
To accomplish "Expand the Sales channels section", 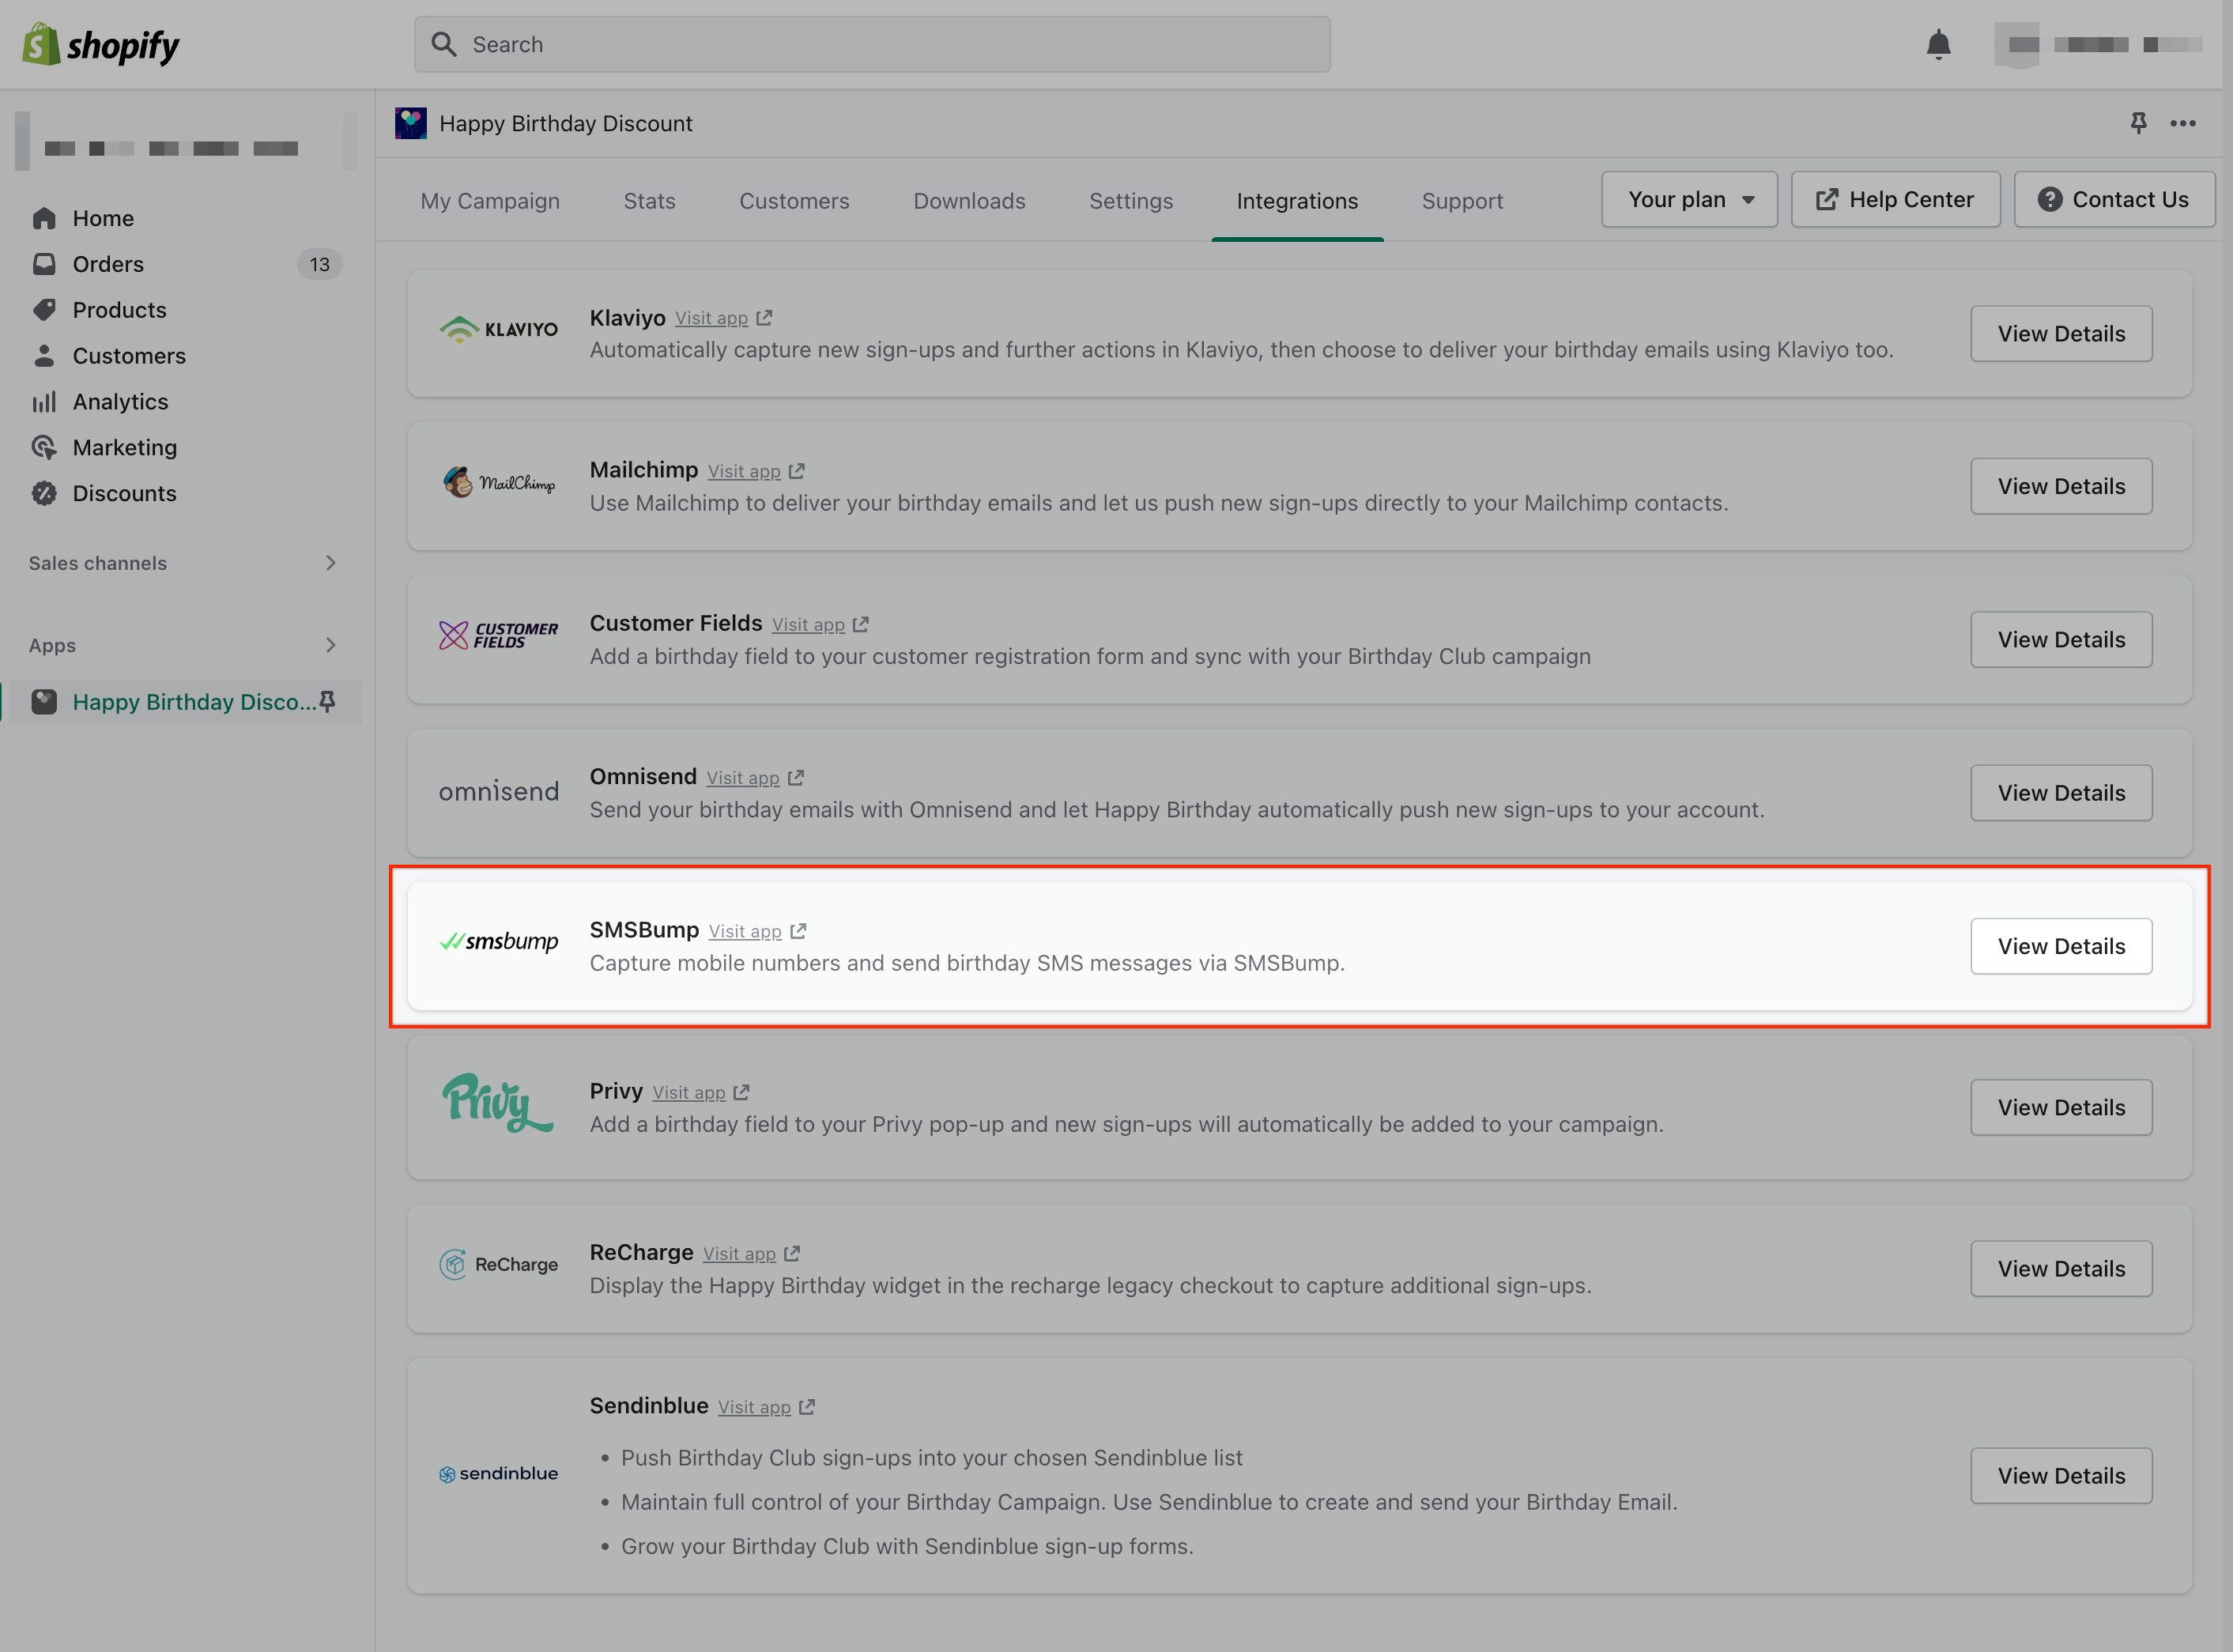I will (330, 563).
